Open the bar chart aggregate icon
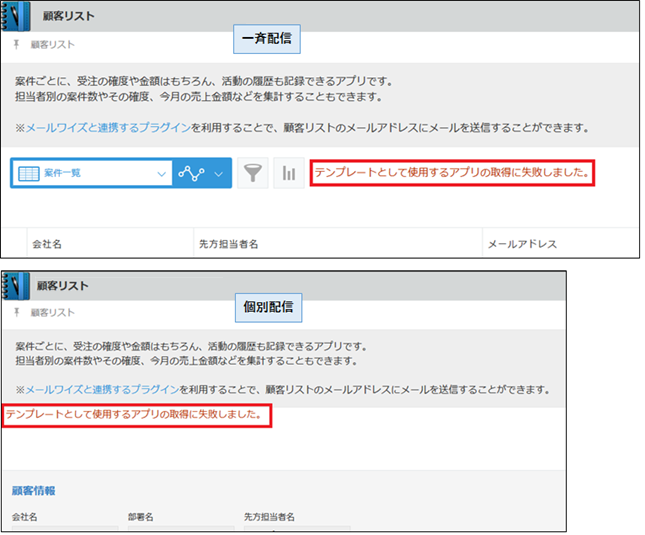 [x=288, y=173]
